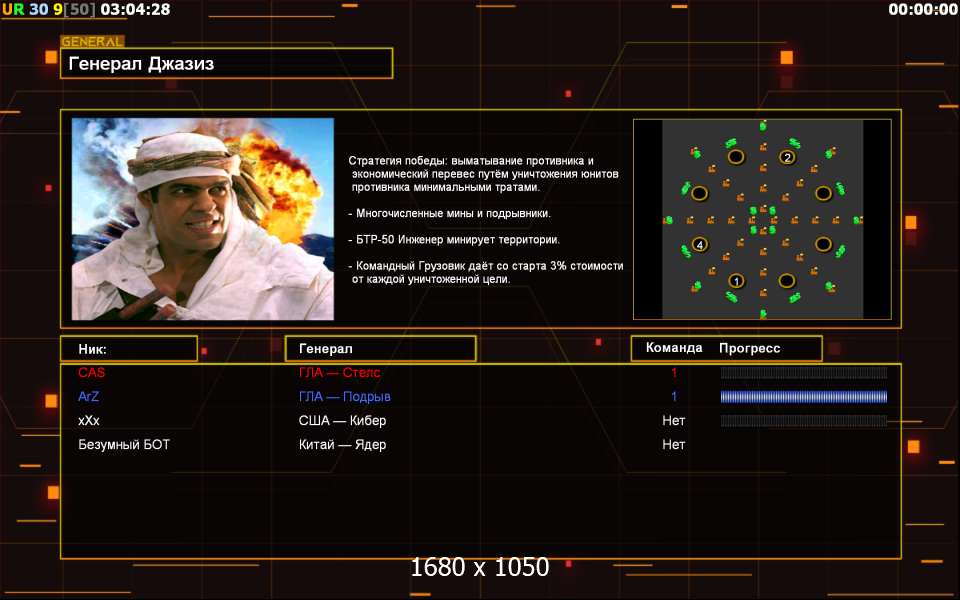Click General Jaziz portrait image
Viewport: 960px width, 600px height.
(203, 219)
